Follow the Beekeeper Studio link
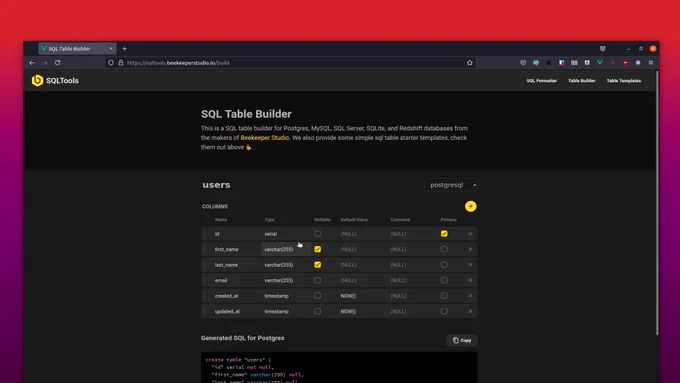Image resolution: width=680 pixels, height=383 pixels. point(265,138)
